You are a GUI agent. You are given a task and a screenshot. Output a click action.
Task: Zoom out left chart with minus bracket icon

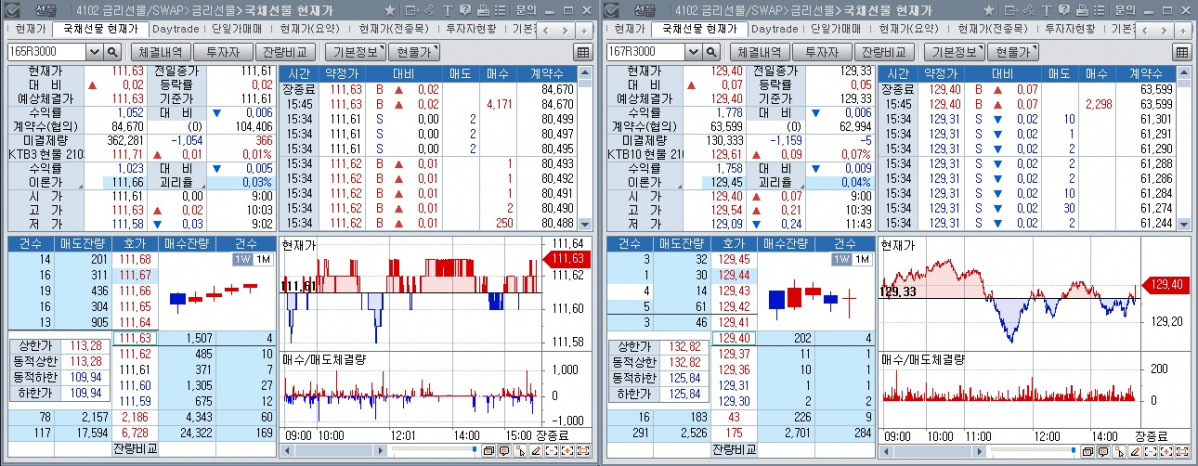point(552,451)
